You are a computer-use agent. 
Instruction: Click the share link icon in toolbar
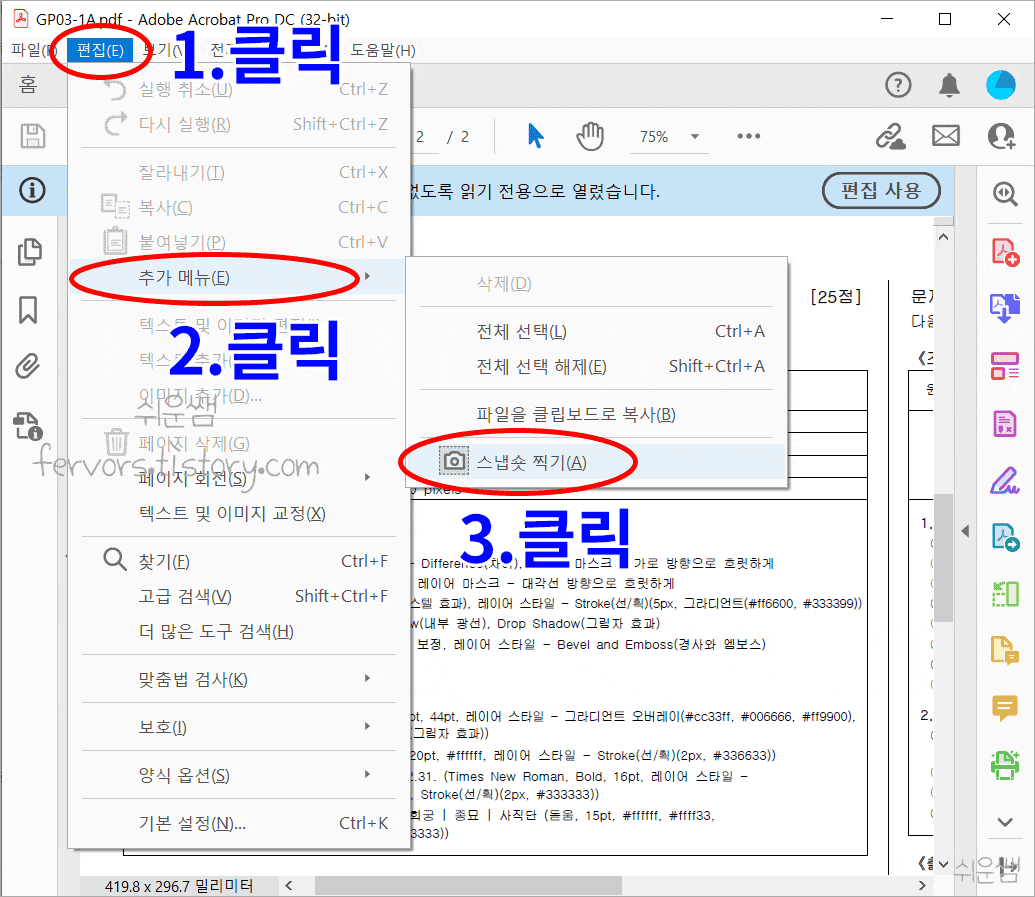click(x=891, y=135)
